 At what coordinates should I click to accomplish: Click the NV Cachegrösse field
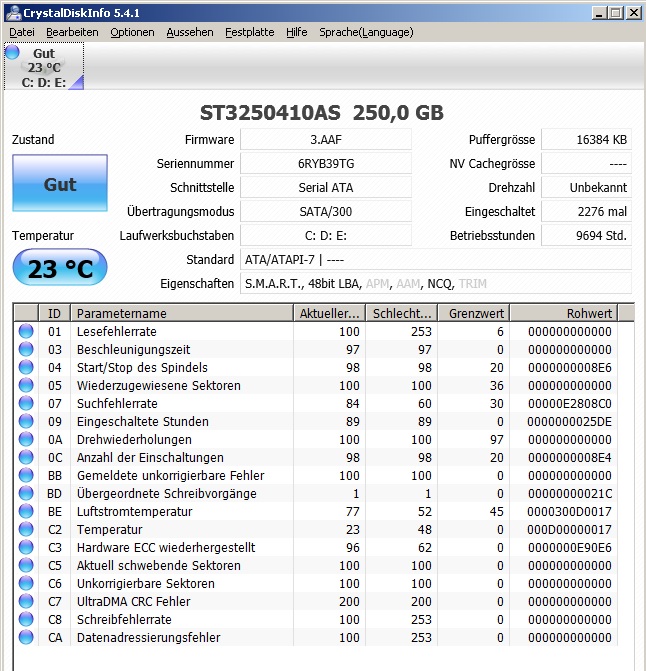[x=587, y=163]
